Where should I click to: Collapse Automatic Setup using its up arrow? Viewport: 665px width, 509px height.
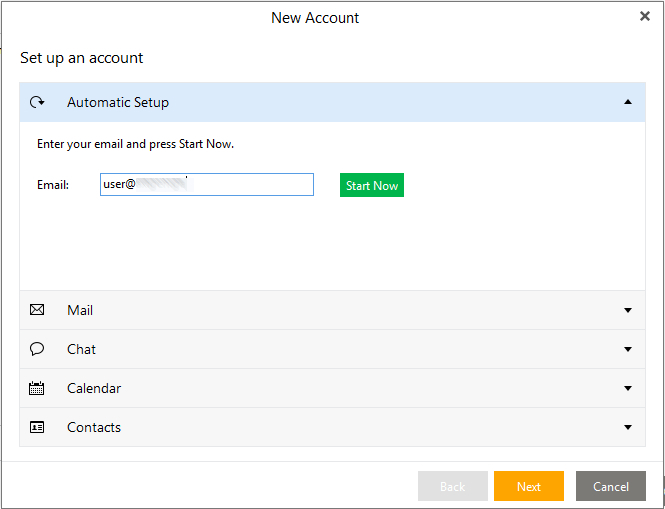pos(627,102)
